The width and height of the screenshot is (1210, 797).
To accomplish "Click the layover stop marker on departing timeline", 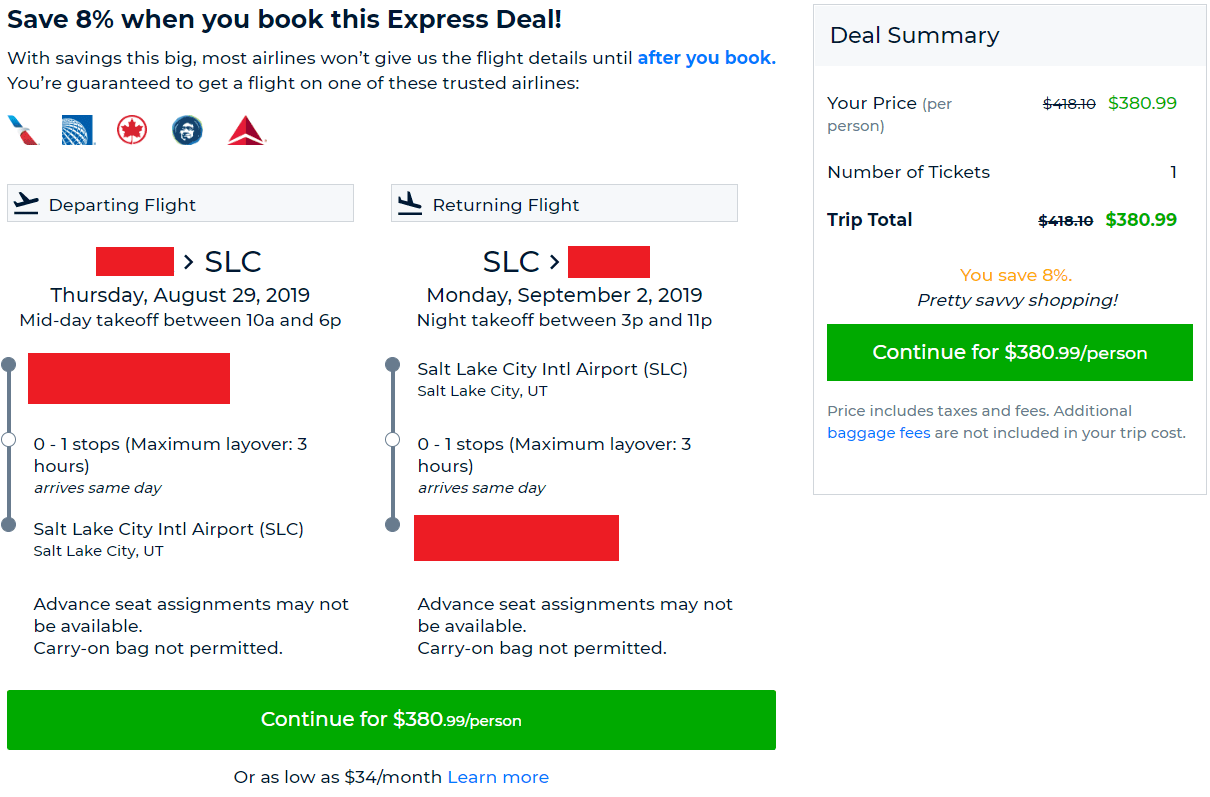I will [x=8, y=439].
